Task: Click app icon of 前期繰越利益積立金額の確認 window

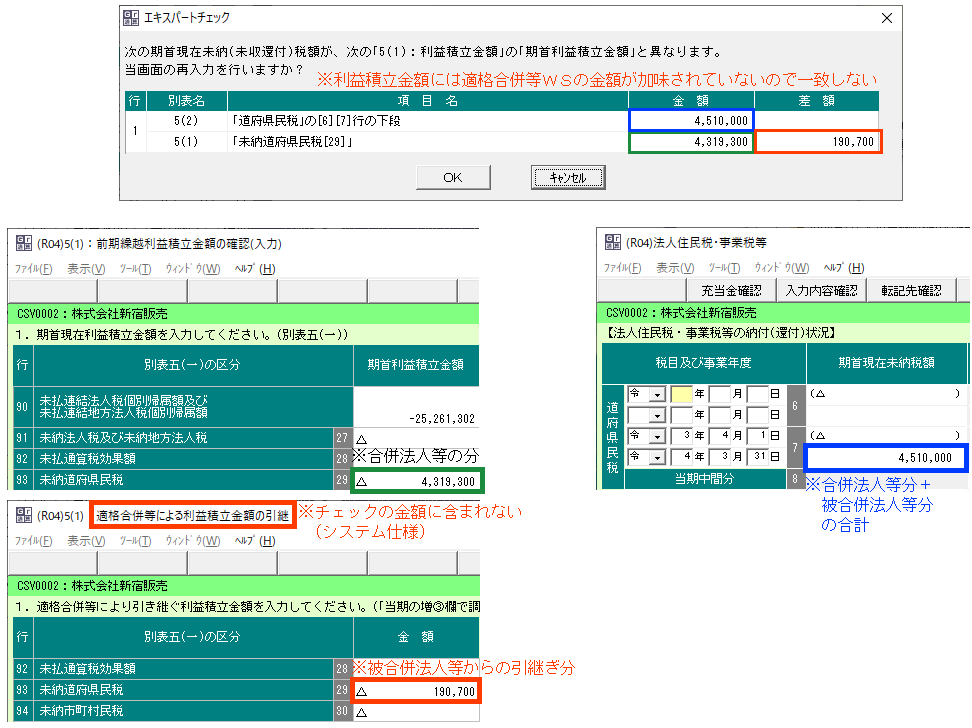Action: (x=21, y=242)
